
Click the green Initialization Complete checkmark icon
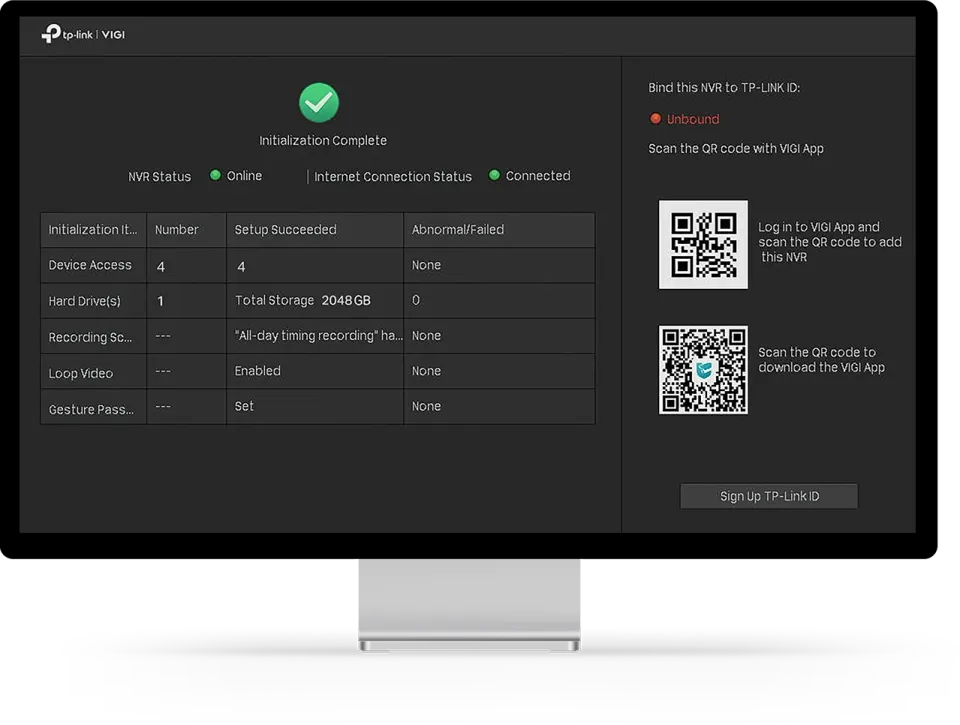click(319, 103)
